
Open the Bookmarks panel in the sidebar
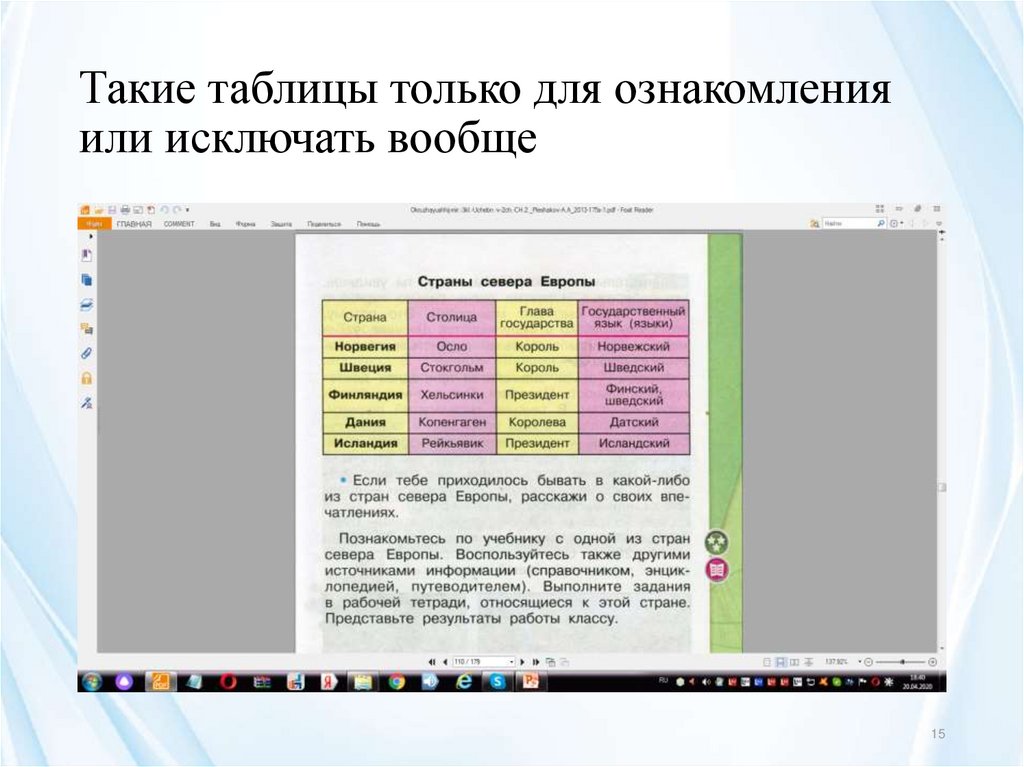pos(87,255)
